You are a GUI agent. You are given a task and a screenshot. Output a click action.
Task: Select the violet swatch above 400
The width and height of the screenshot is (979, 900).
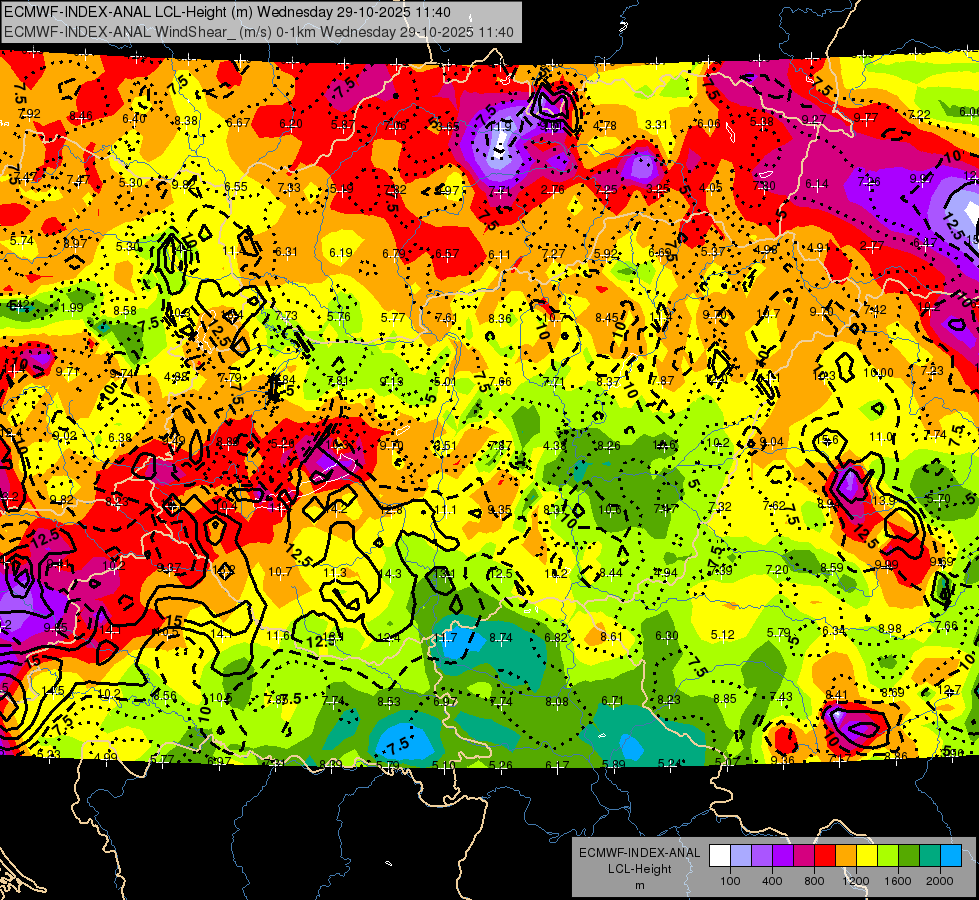[782, 856]
